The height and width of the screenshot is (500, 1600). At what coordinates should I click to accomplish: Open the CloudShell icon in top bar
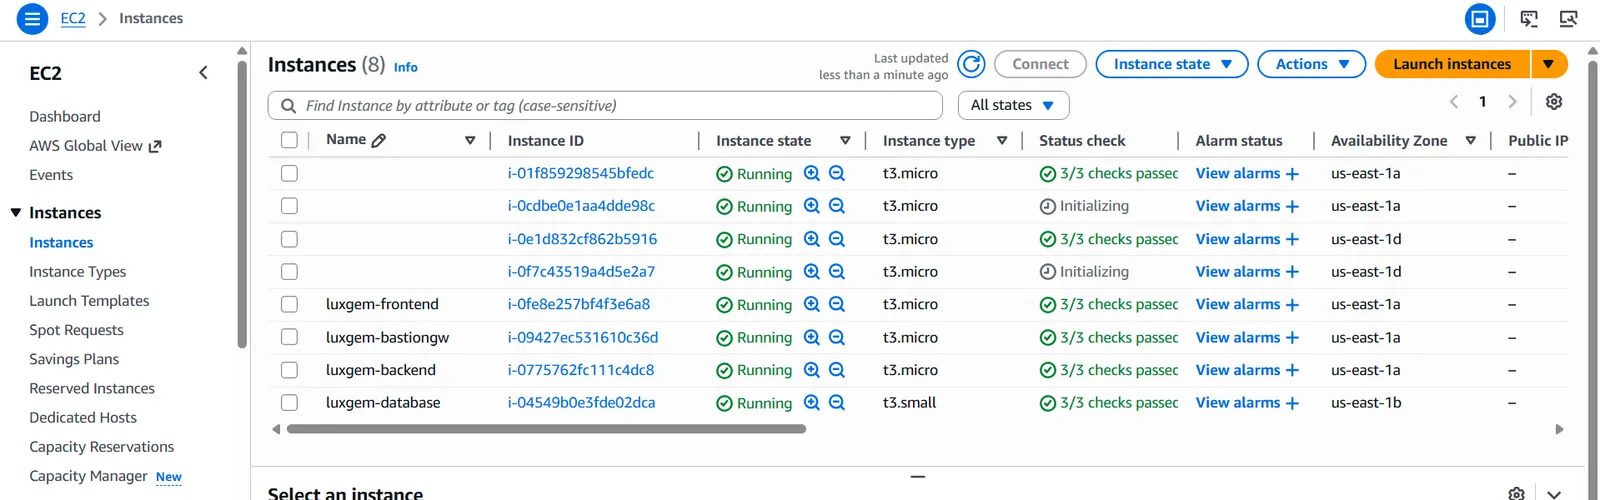pos(1529,18)
